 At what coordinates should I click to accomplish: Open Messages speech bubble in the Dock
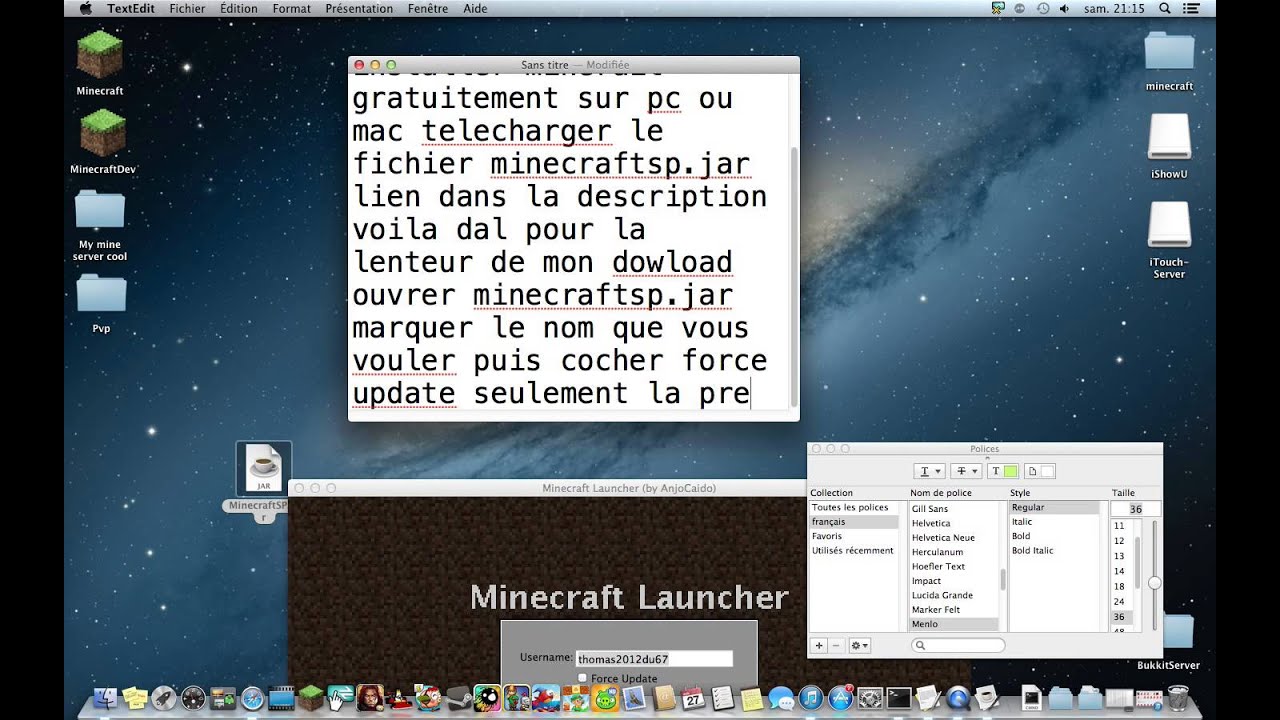781,698
